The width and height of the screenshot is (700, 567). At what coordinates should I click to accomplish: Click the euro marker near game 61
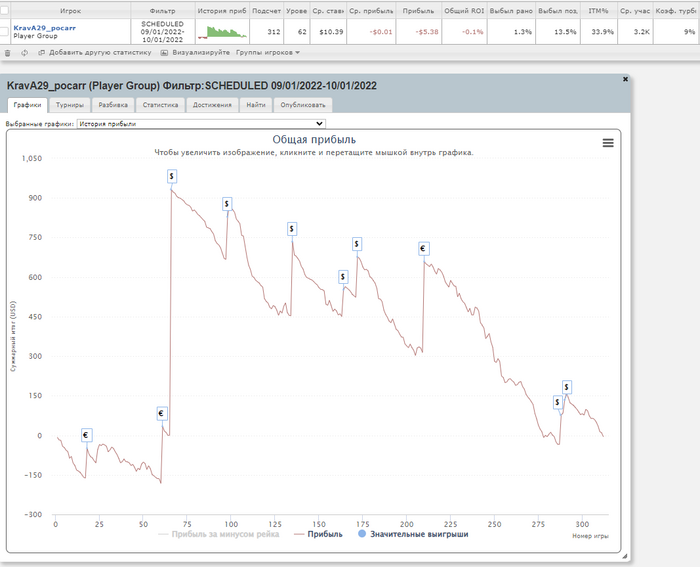(x=162, y=413)
